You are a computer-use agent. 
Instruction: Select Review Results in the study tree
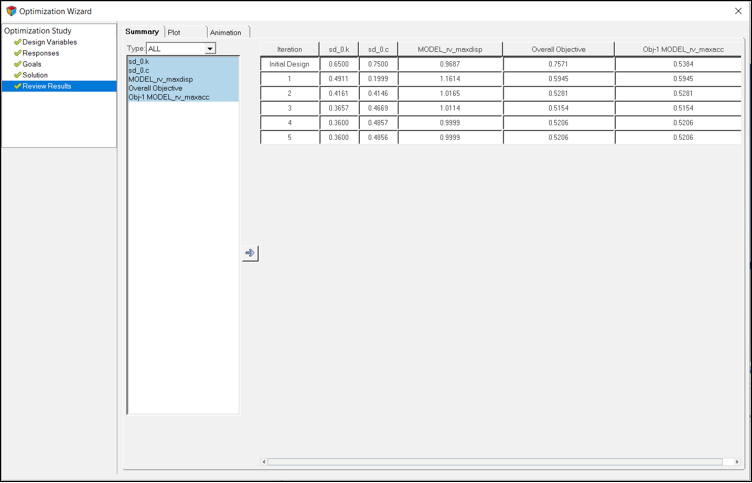[x=46, y=86]
